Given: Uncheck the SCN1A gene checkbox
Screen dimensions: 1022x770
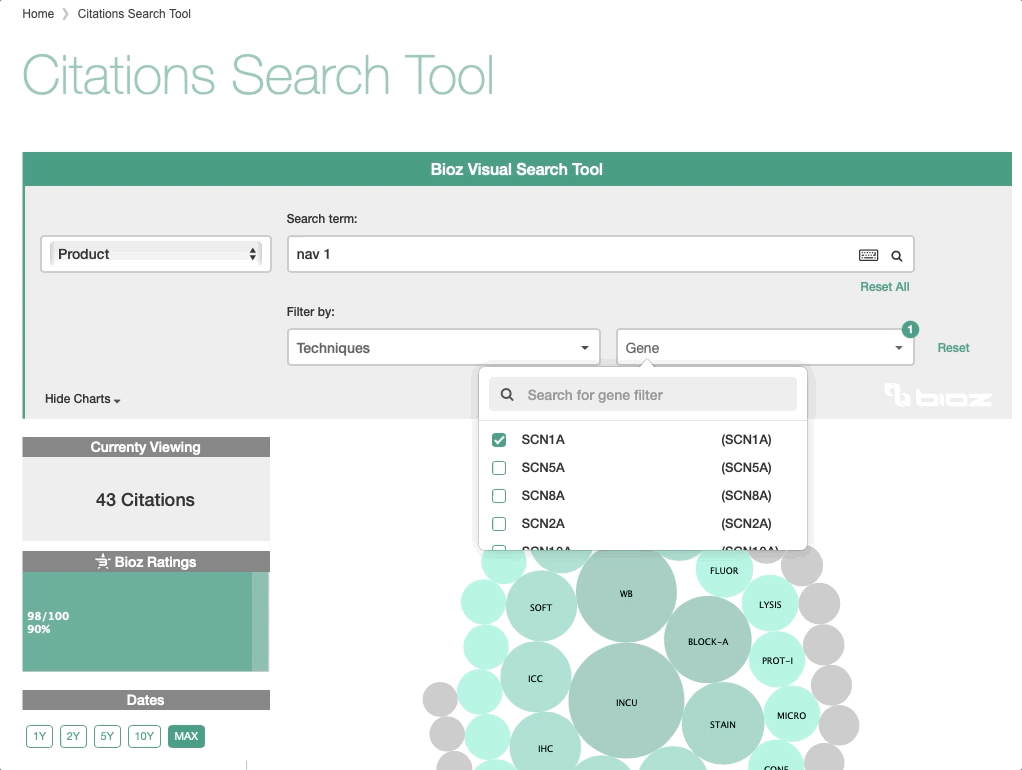Looking at the screenshot, I should click(500, 440).
